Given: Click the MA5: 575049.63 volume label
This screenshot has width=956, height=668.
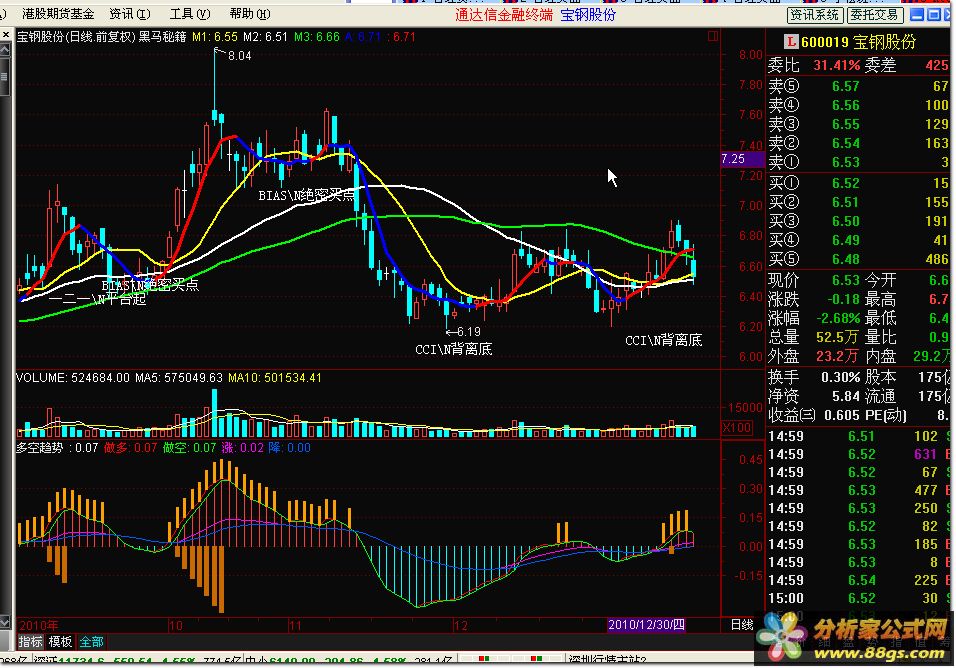Looking at the screenshot, I should [179, 378].
